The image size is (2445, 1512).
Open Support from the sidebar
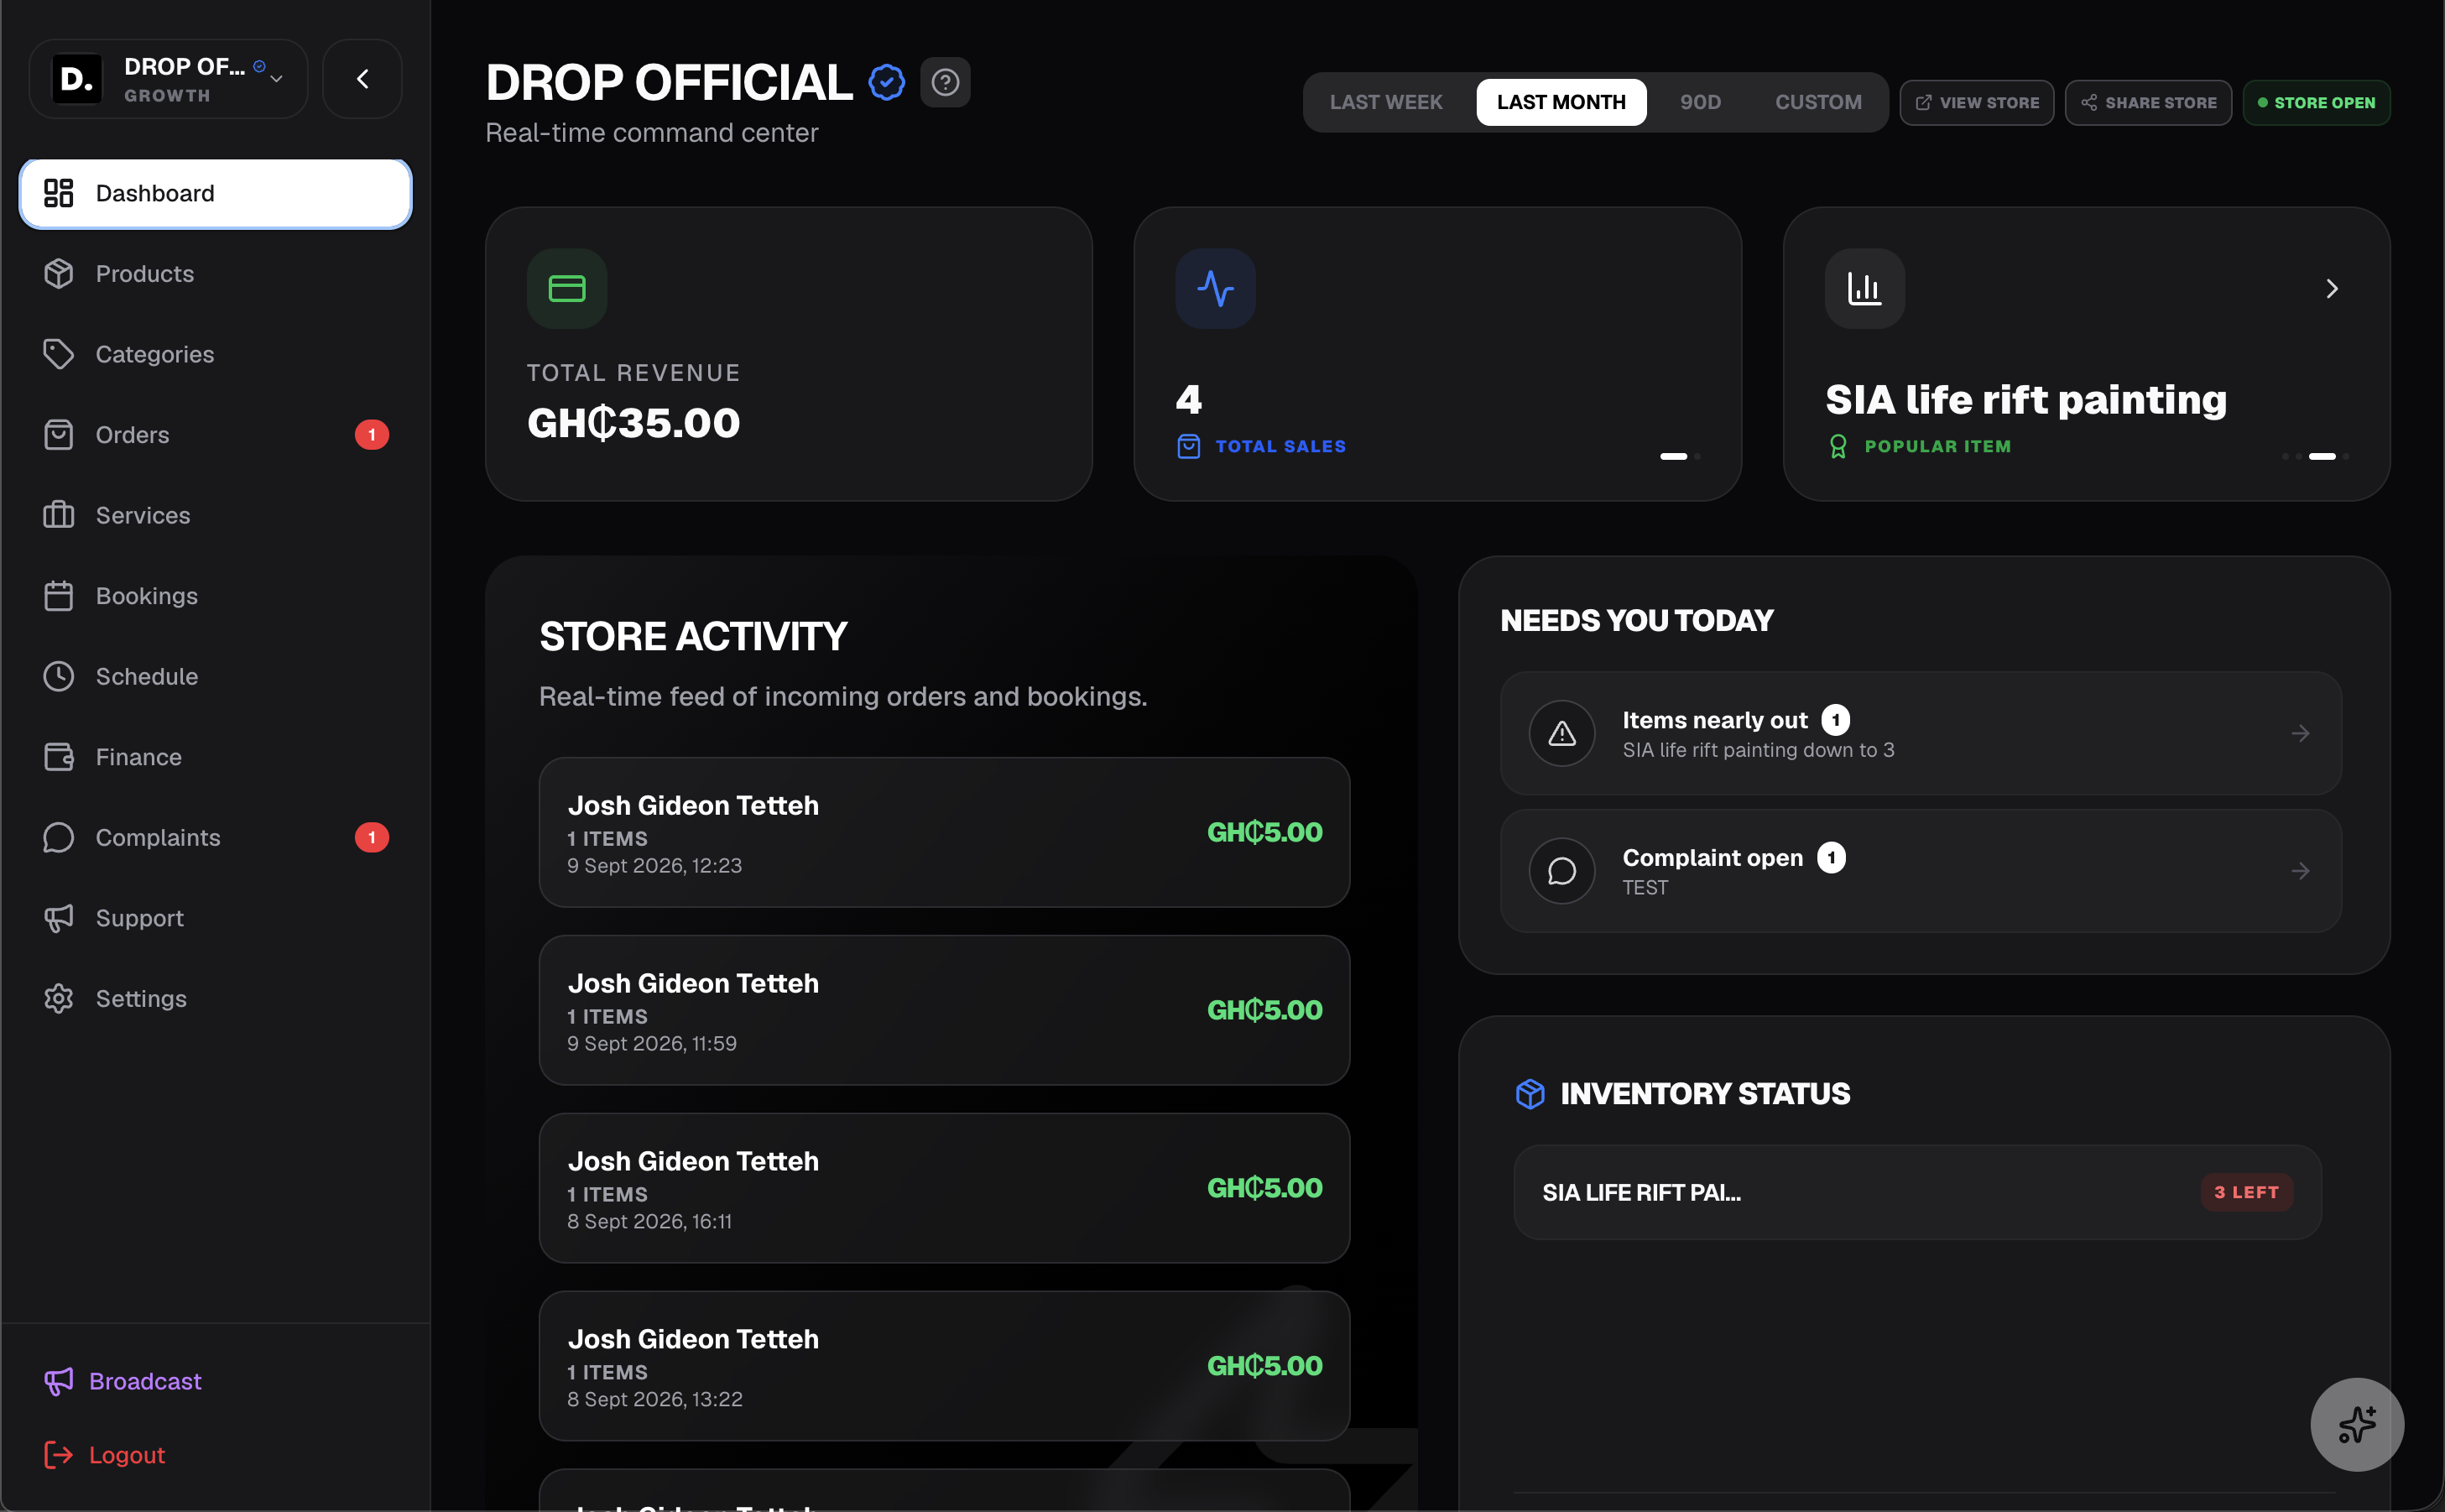[x=215, y=918]
